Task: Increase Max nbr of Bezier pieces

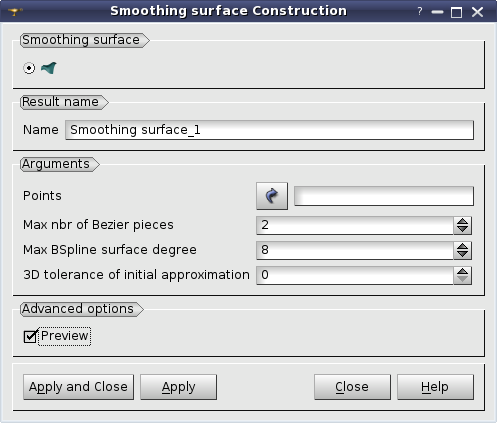Action: pyautogui.click(x=462, y=221)
